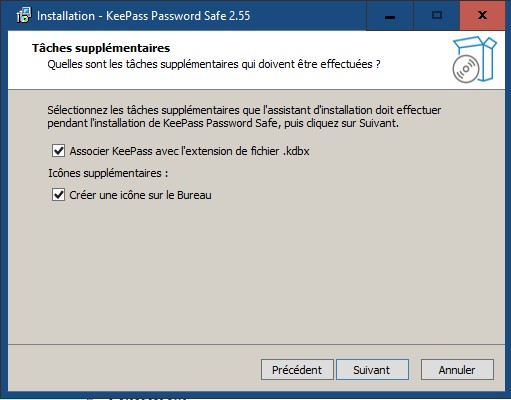511x400 pixels.
Task: Click the 'pendant l'installation de KeePass' text line
Action: [223, 123]
